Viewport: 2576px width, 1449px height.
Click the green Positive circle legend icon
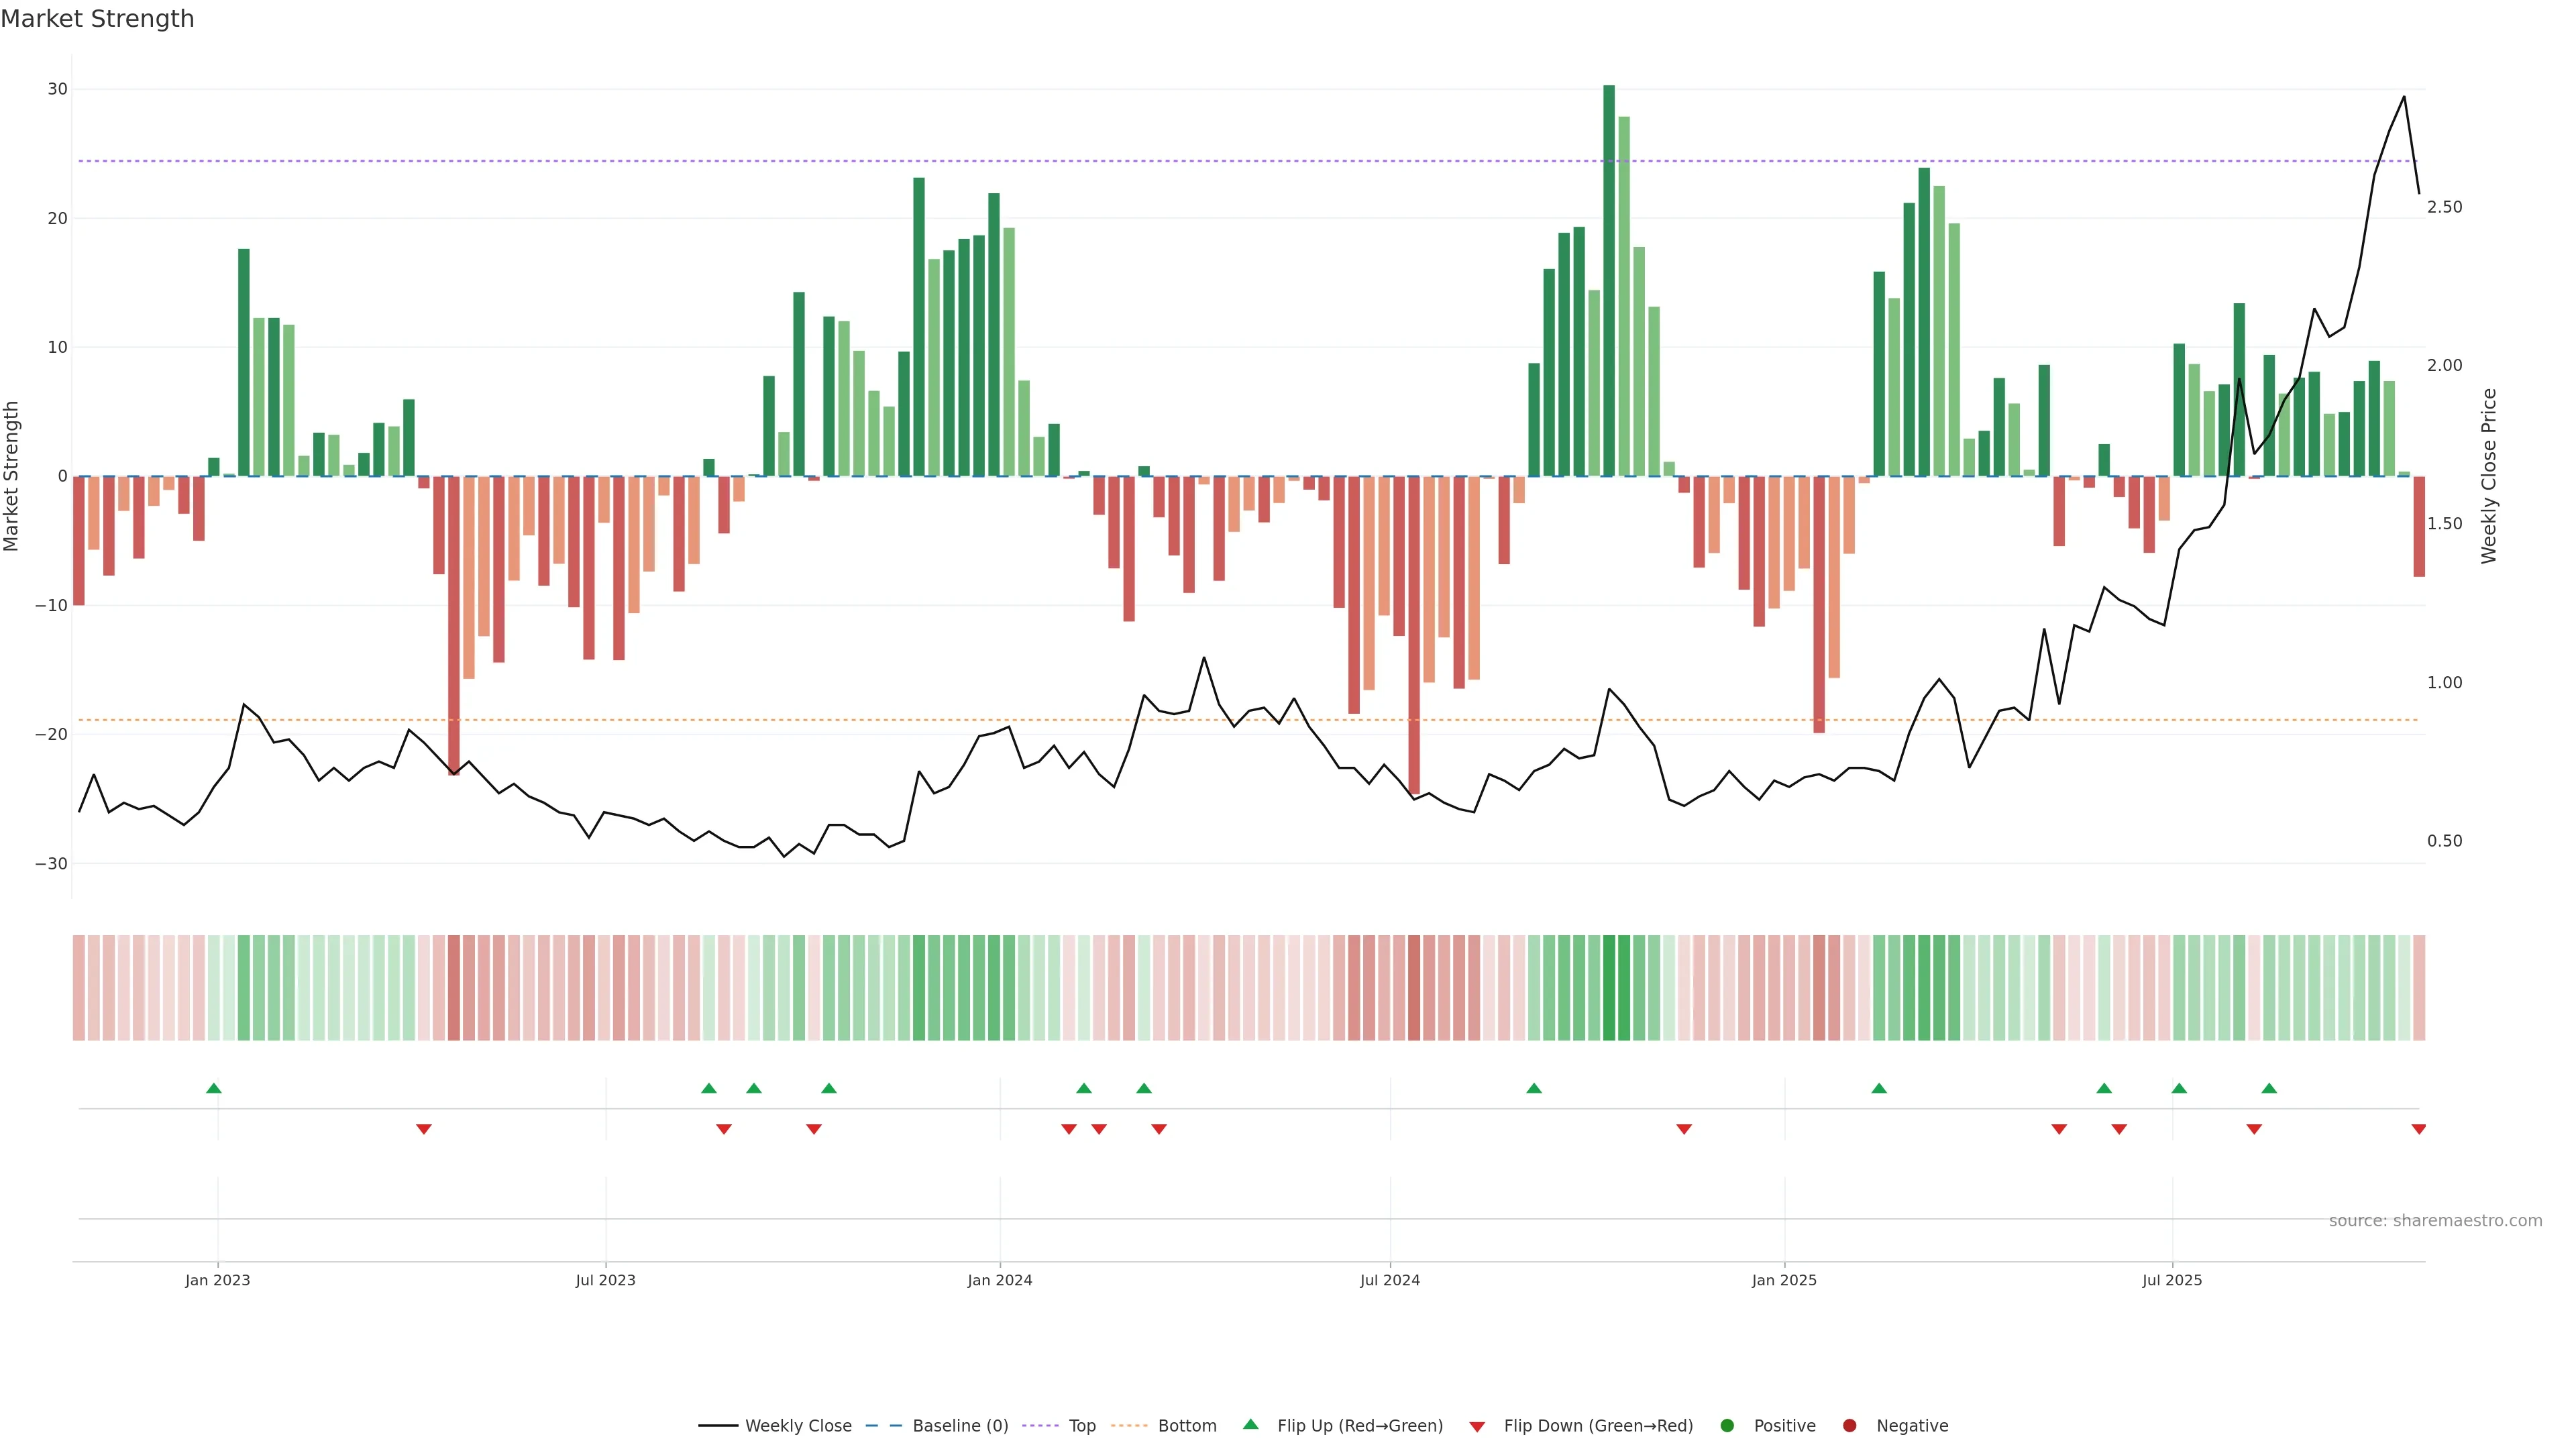click(1727, 1426)
